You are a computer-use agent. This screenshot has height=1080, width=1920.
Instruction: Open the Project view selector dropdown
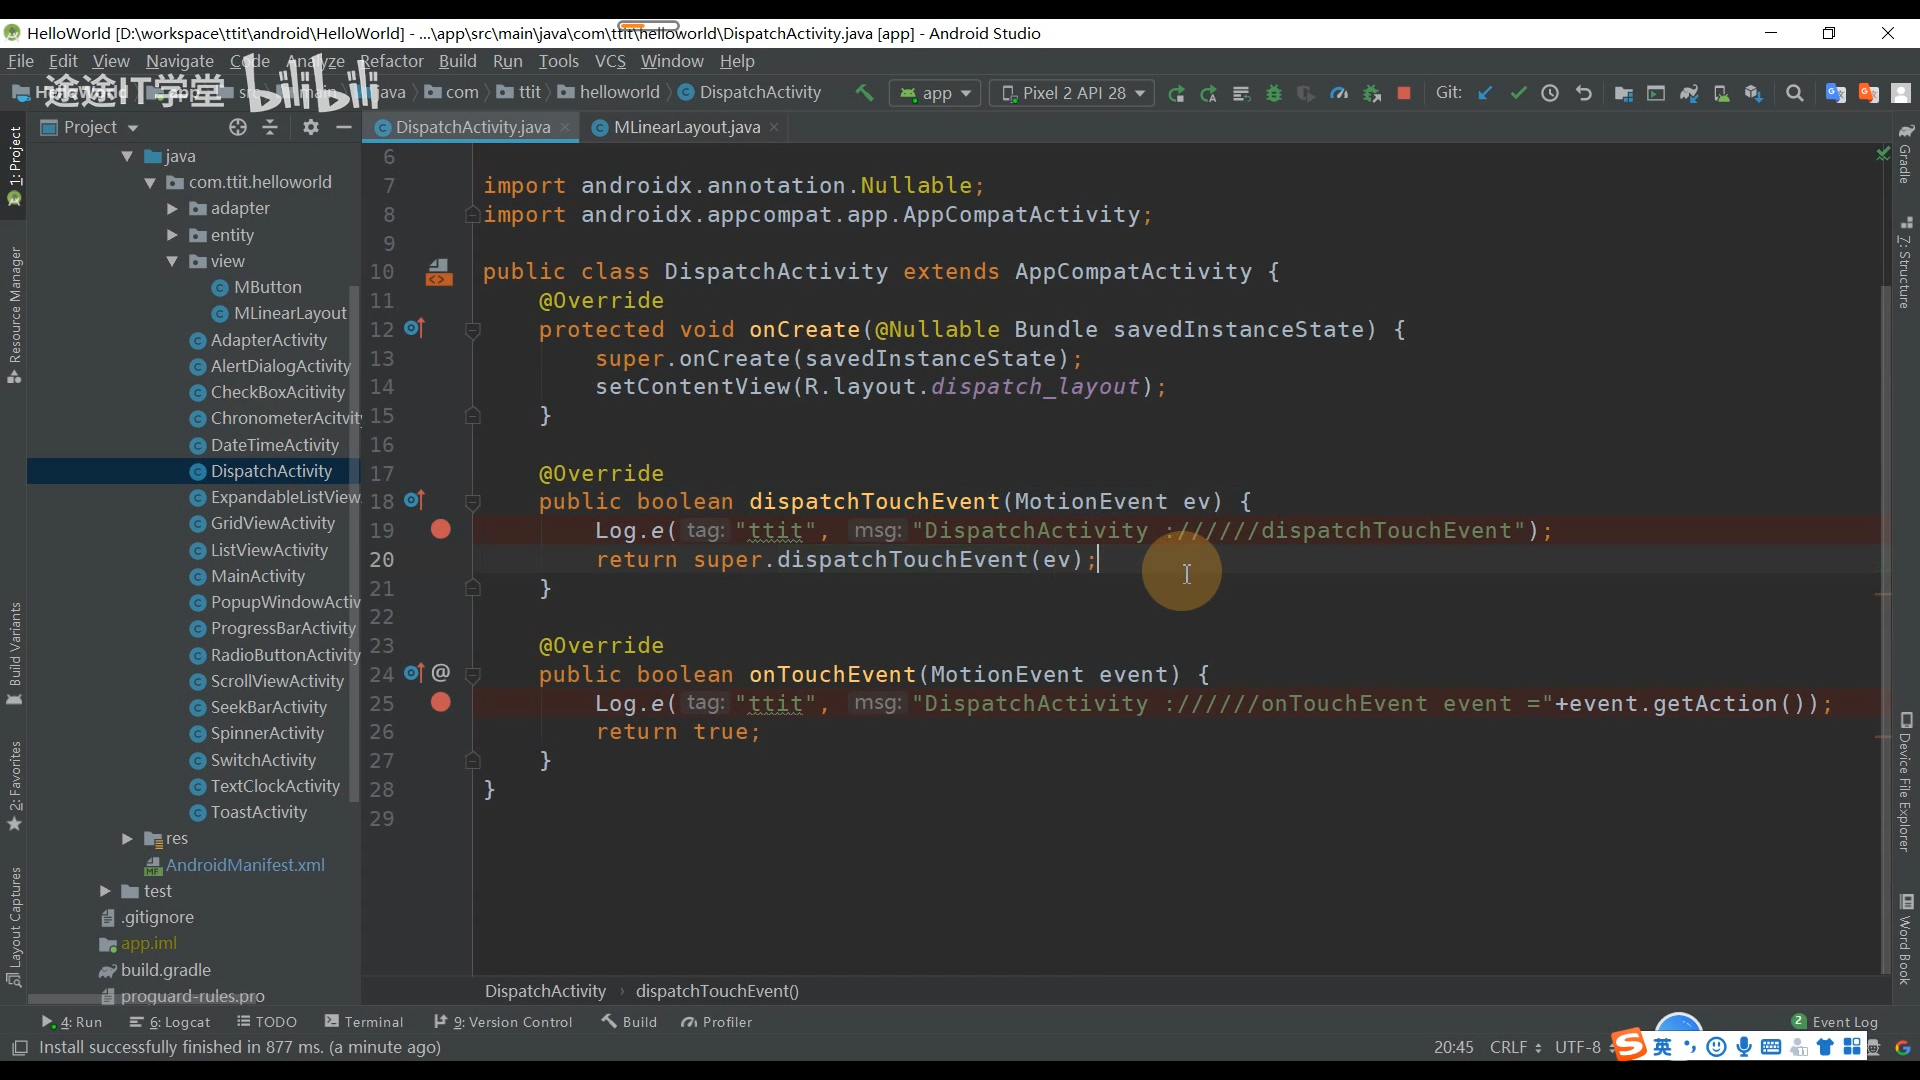click(x=90, y=127)
